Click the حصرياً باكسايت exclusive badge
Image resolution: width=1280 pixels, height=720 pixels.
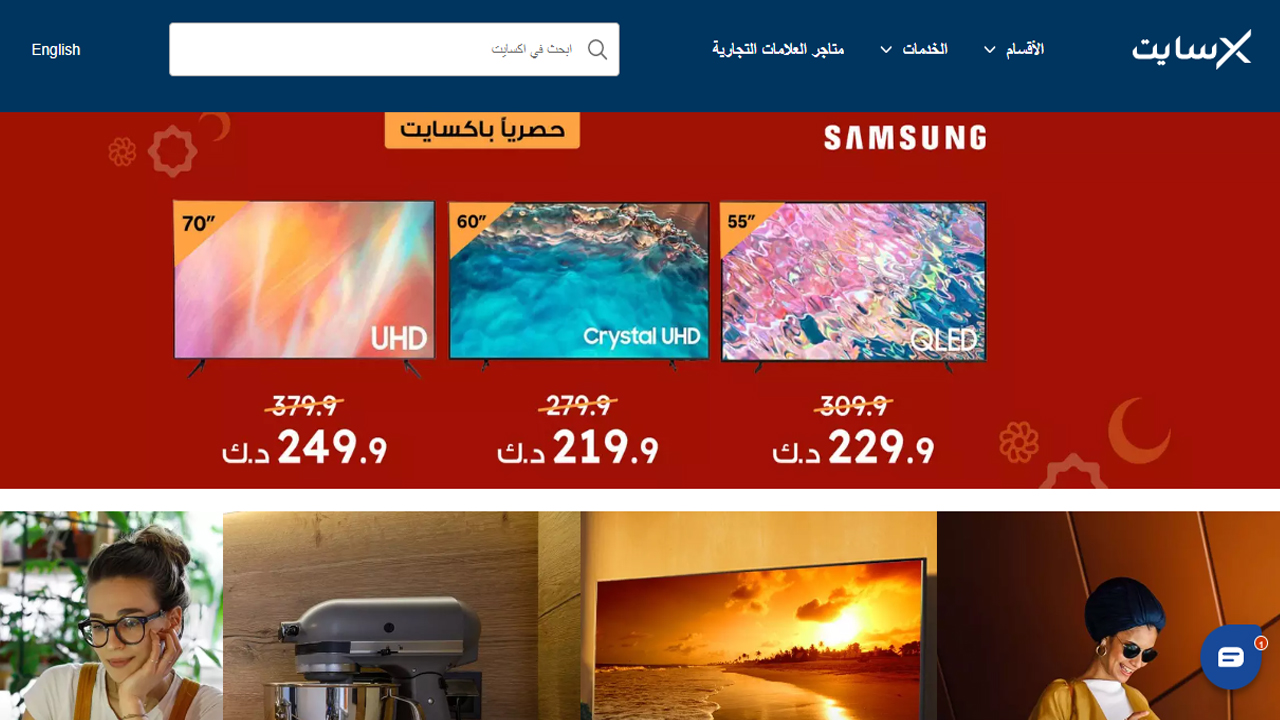[x=482, y=129]
